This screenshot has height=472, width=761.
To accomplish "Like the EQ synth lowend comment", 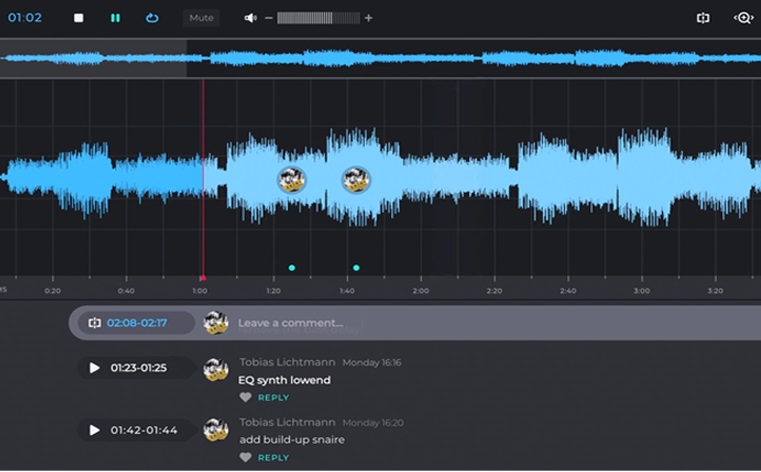I will (245, 397).
